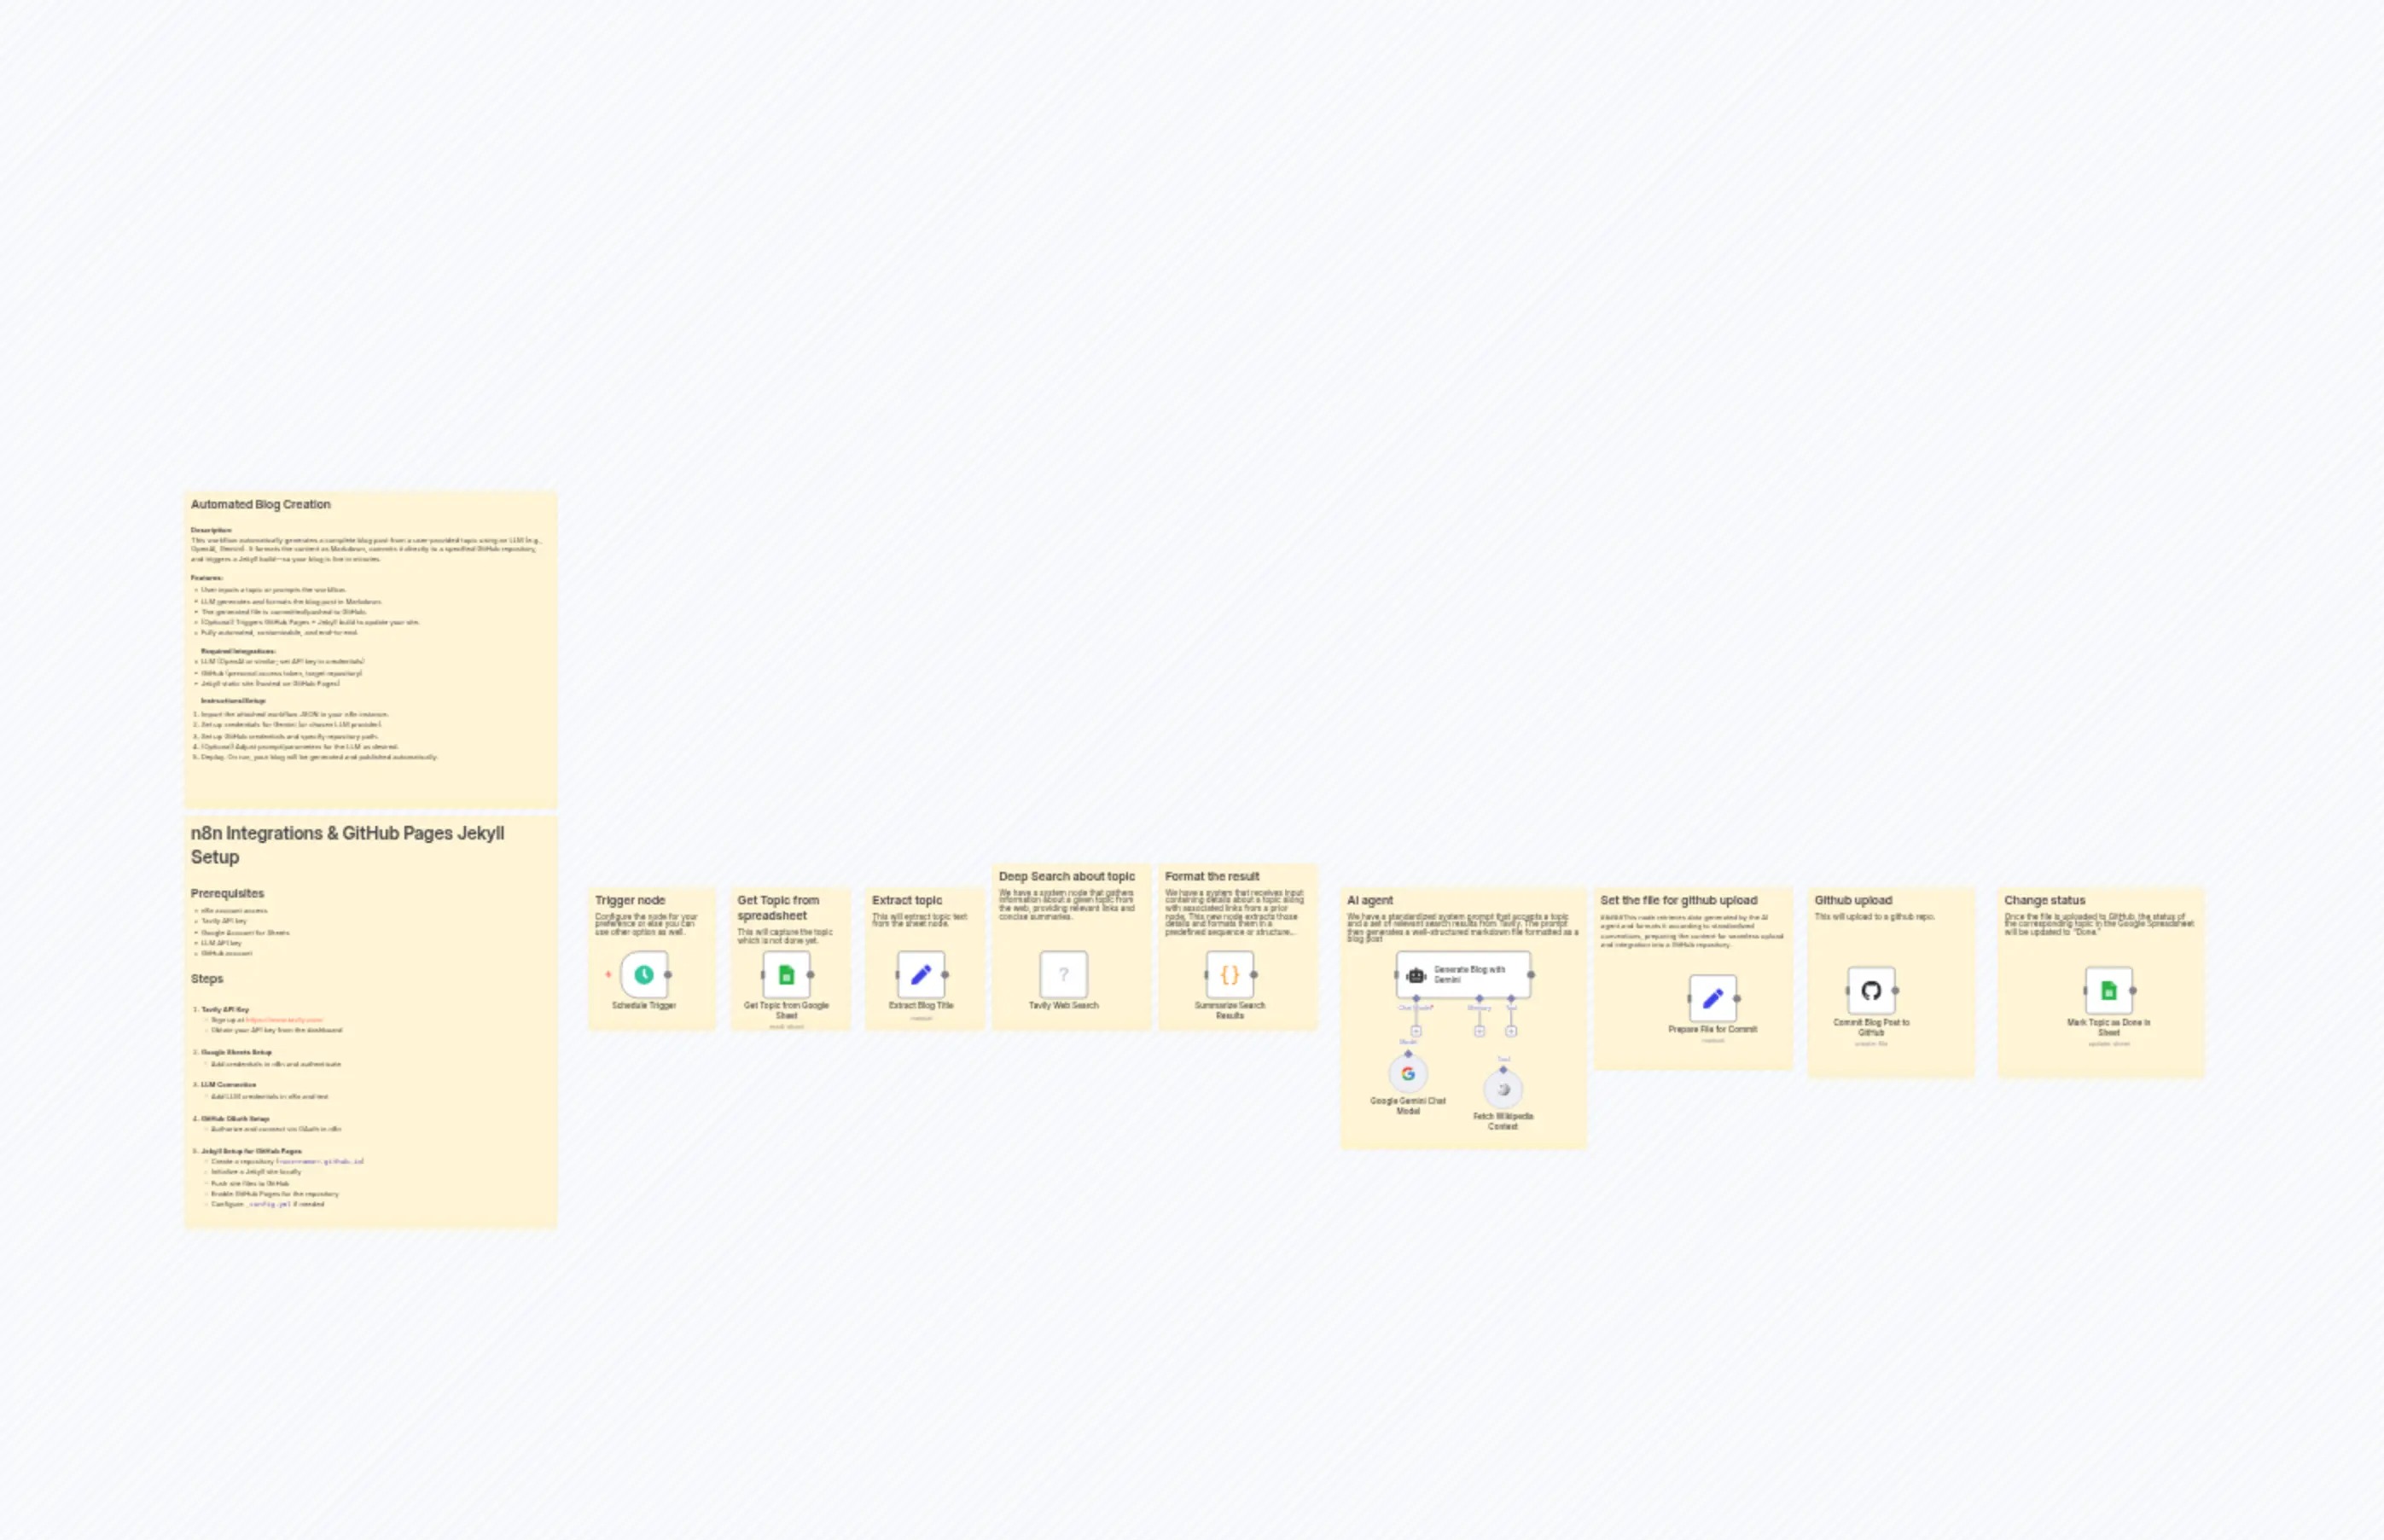Select the Commit Blog Post to GitHub node
Image resolution: width=2384 pixels, height=1540 pixels.
click(1872, 991)
